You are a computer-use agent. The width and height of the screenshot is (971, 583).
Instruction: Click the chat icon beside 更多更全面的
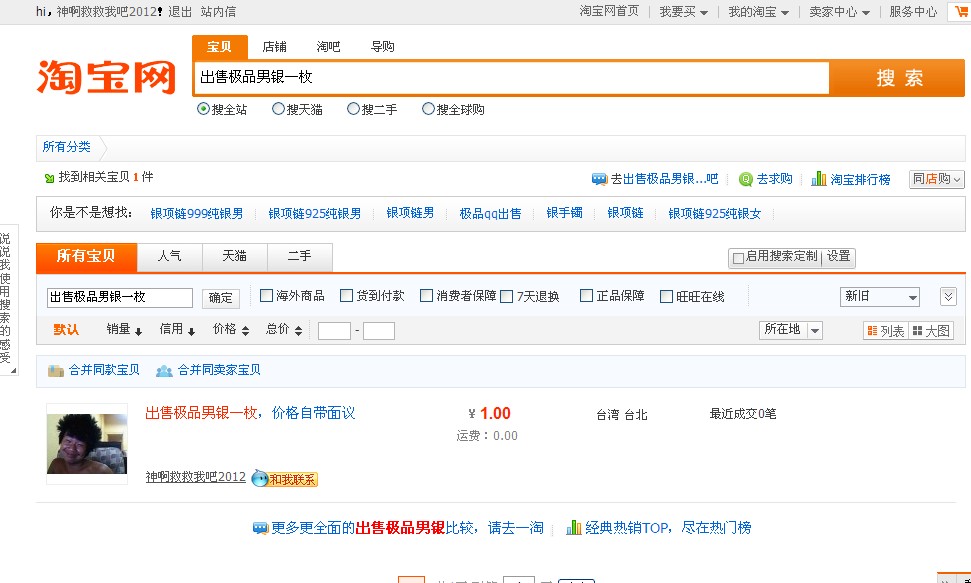coord(260,528)
